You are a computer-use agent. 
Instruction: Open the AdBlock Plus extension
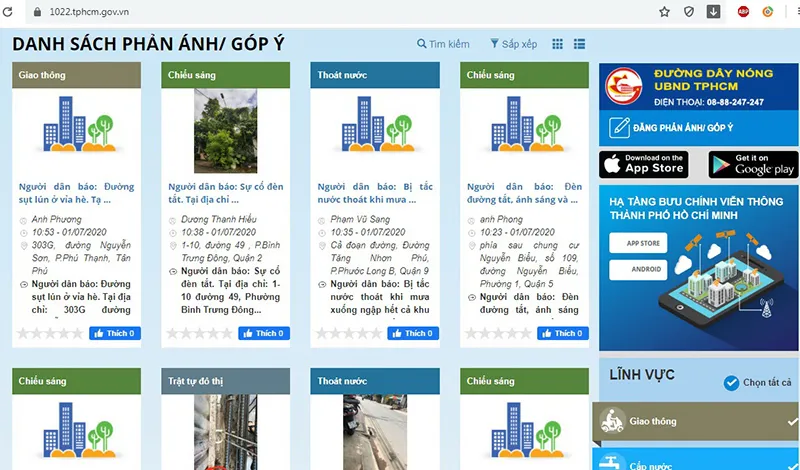click(743, 11)
